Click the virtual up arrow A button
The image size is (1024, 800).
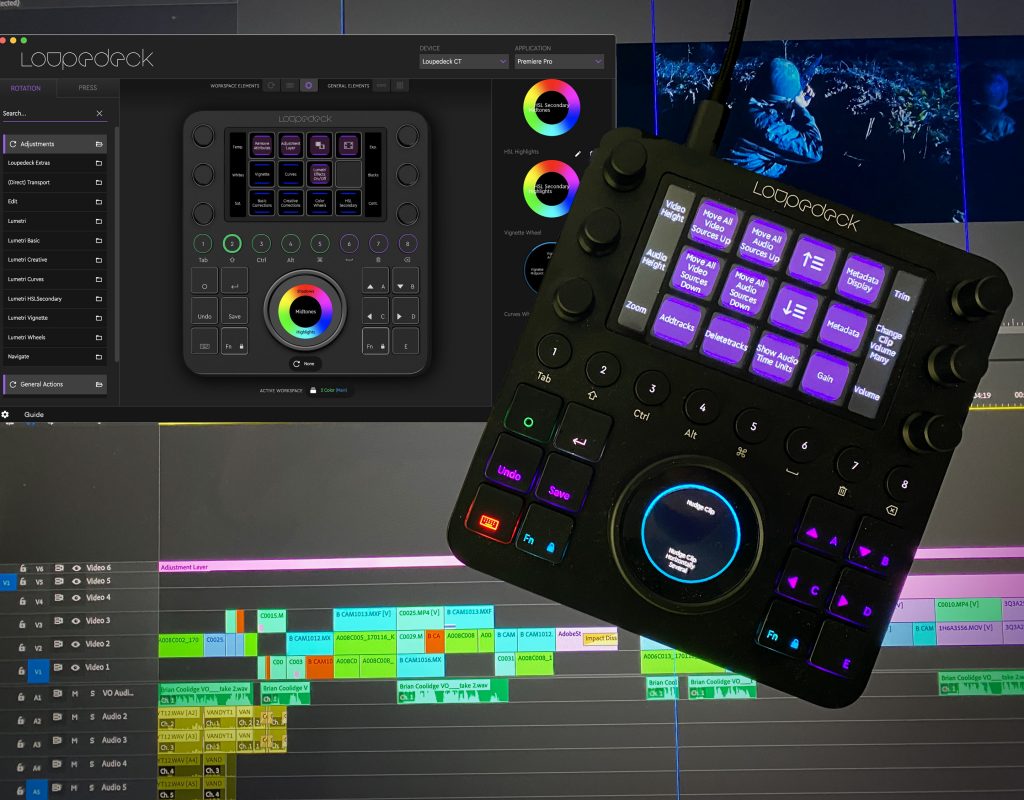pos(376,281)
